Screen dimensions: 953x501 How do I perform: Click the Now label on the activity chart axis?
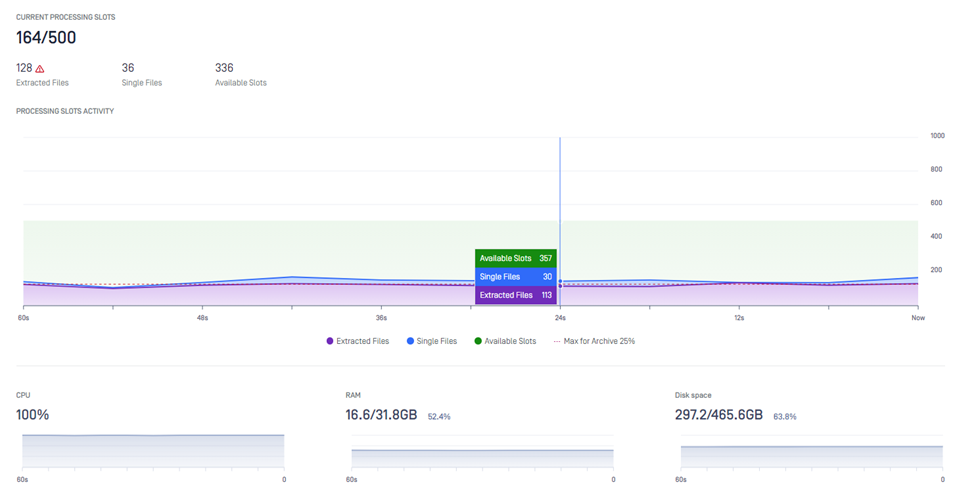click(917, 318)
